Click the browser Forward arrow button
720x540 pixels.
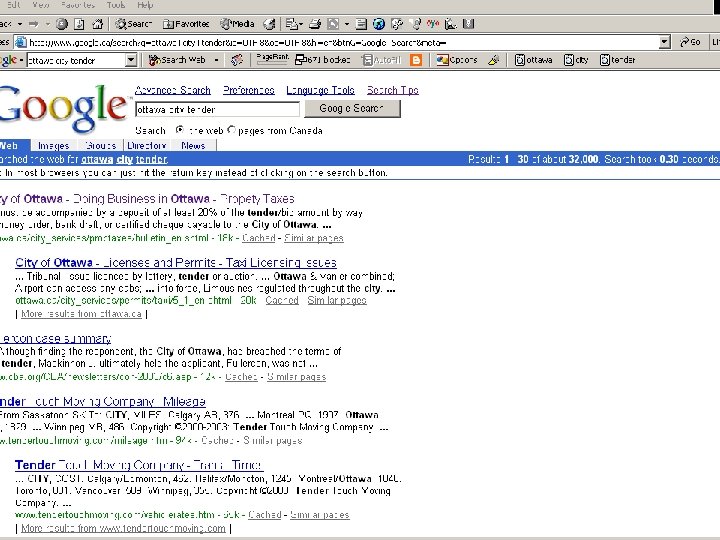34,24
